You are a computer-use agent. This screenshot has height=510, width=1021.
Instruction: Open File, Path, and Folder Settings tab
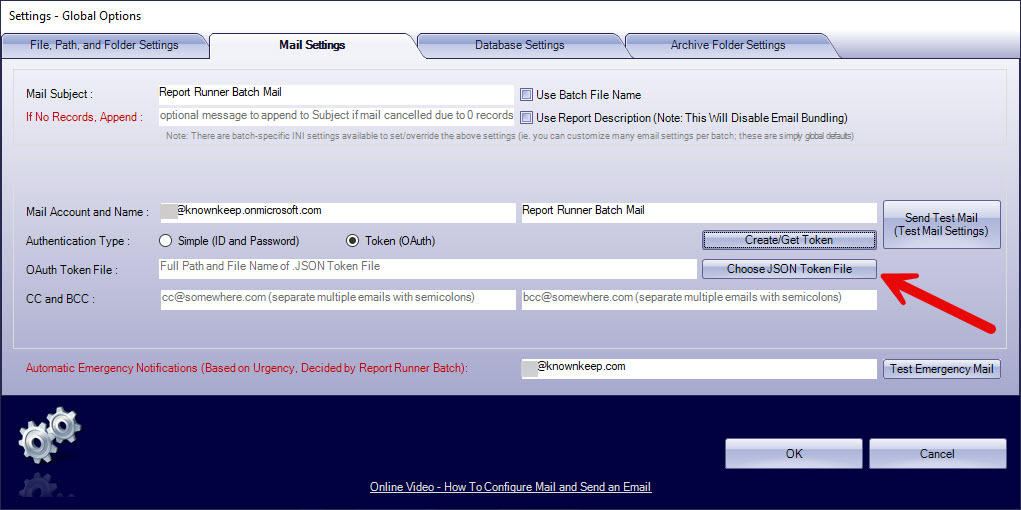point(104,45)
